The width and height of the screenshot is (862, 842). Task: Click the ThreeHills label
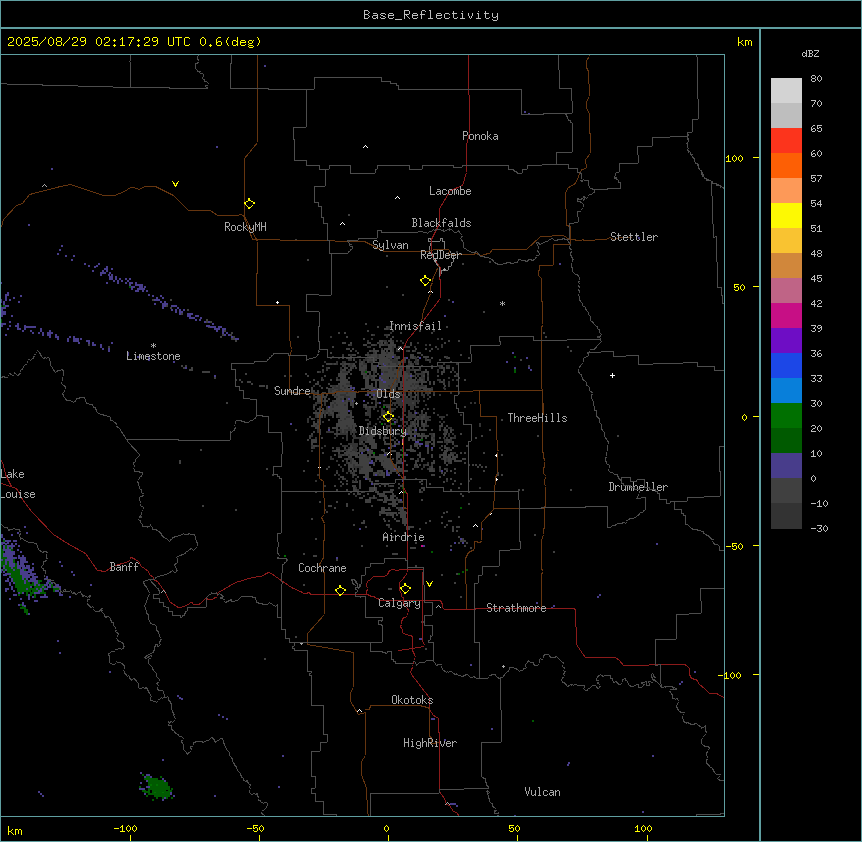537,418
